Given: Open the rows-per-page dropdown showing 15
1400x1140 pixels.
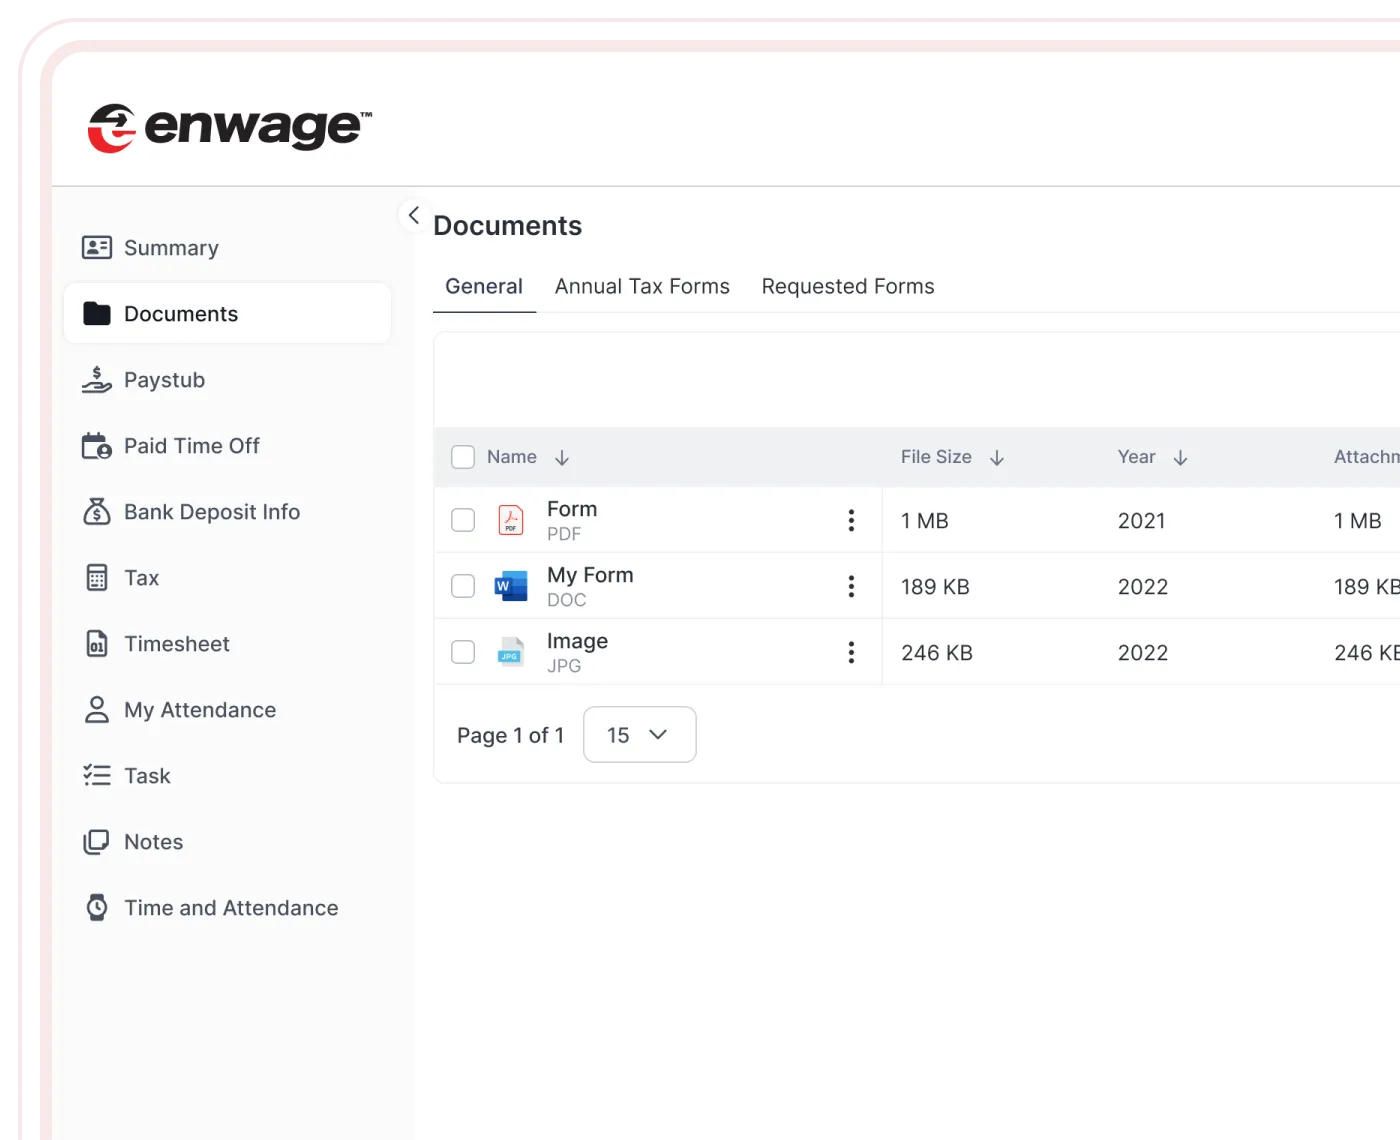Looking at the screenshot, I should pyautogui.click(x=639, y=734).
